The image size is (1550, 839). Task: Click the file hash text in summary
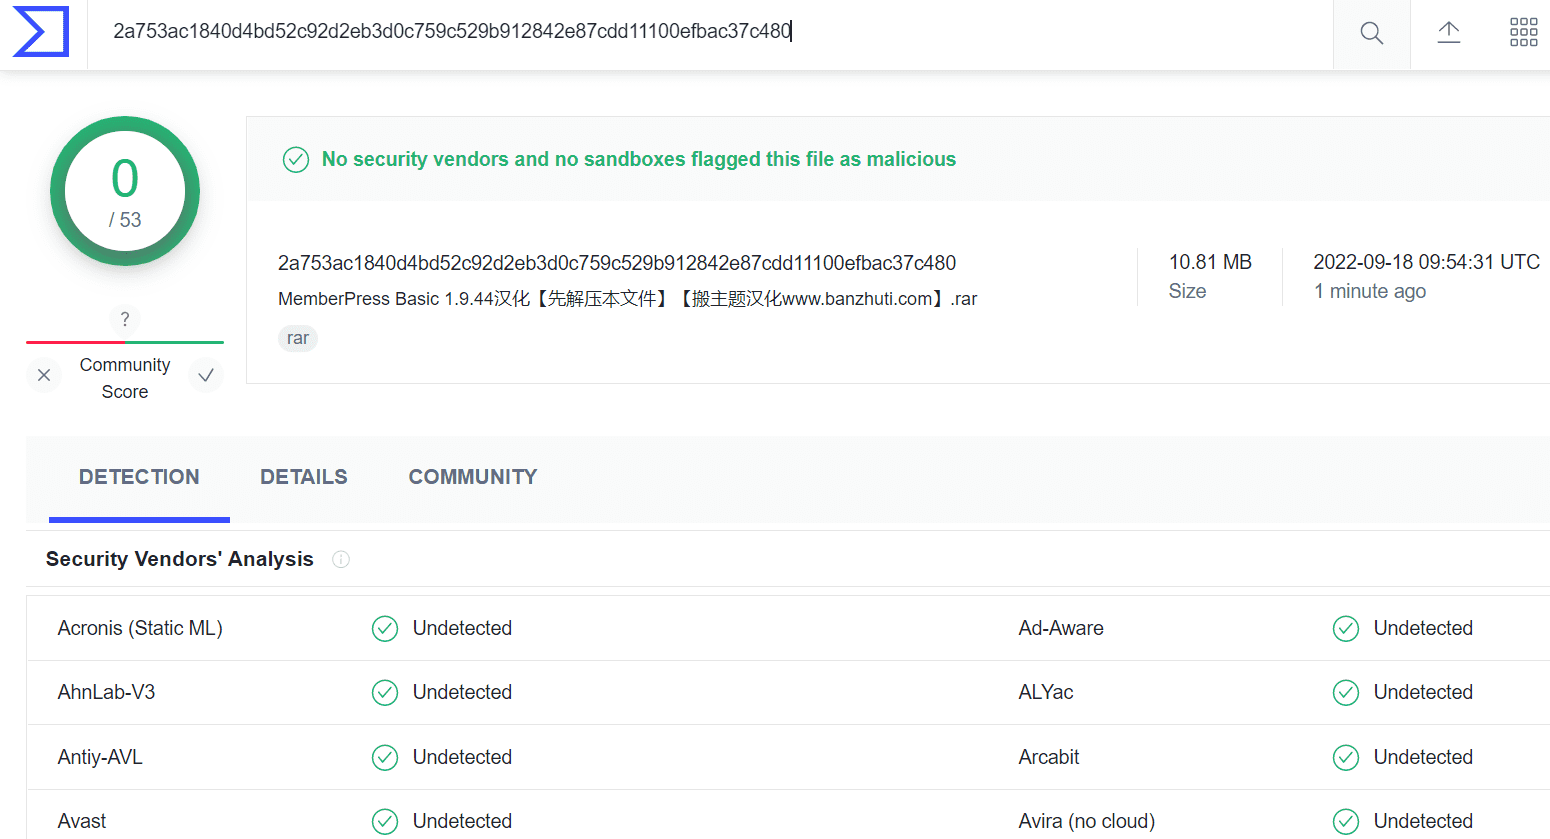[617, 263]
